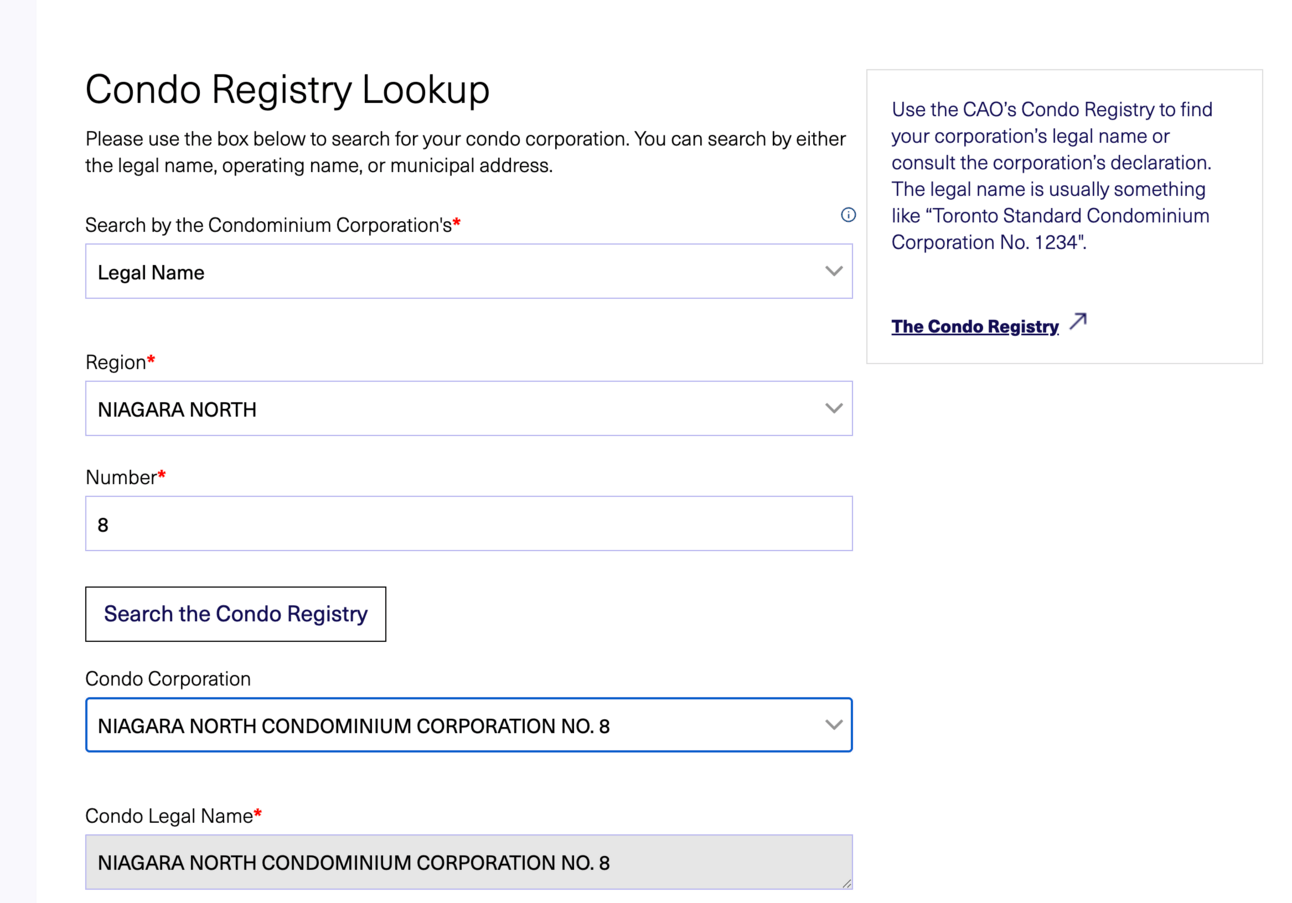Open the Condo Corporation dropdown chevron
The height and width of the screenshot is (903, 1292).
[834, 725]
